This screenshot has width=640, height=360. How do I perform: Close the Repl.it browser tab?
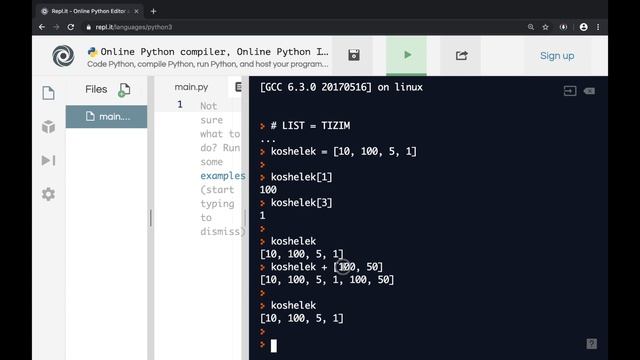[136, 11]
